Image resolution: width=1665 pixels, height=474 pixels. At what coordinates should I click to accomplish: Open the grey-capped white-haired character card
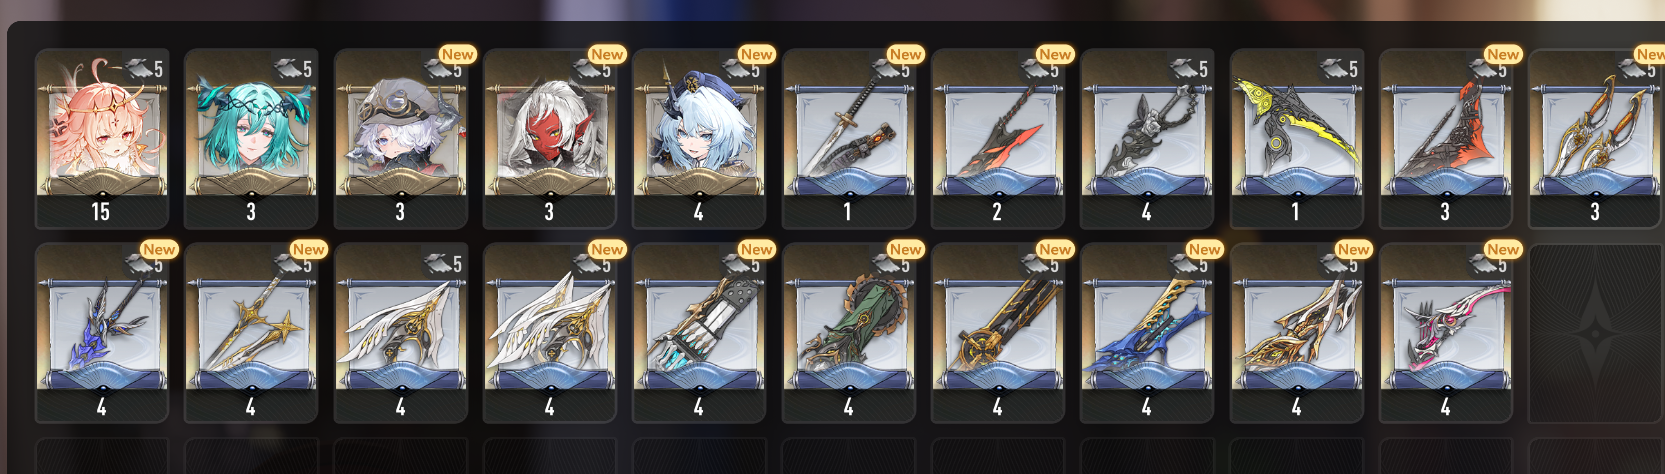click(x=400, y=139)
